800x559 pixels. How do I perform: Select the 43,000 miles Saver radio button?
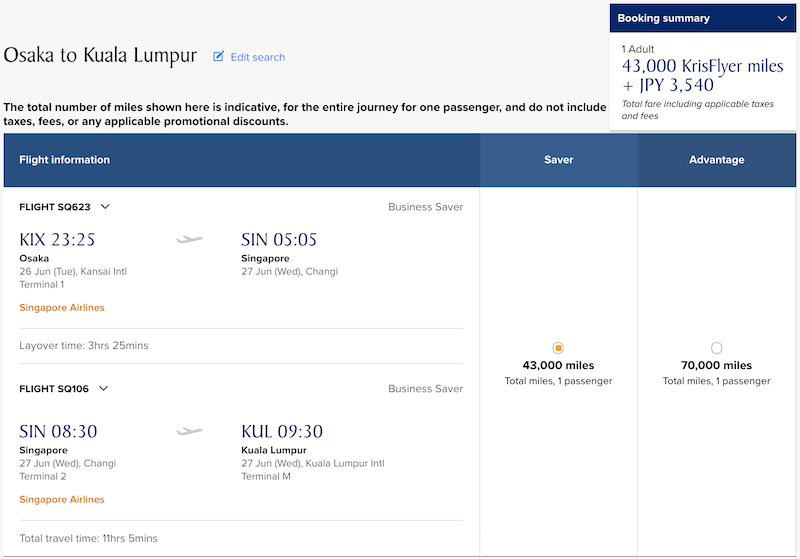pos(558,348)
